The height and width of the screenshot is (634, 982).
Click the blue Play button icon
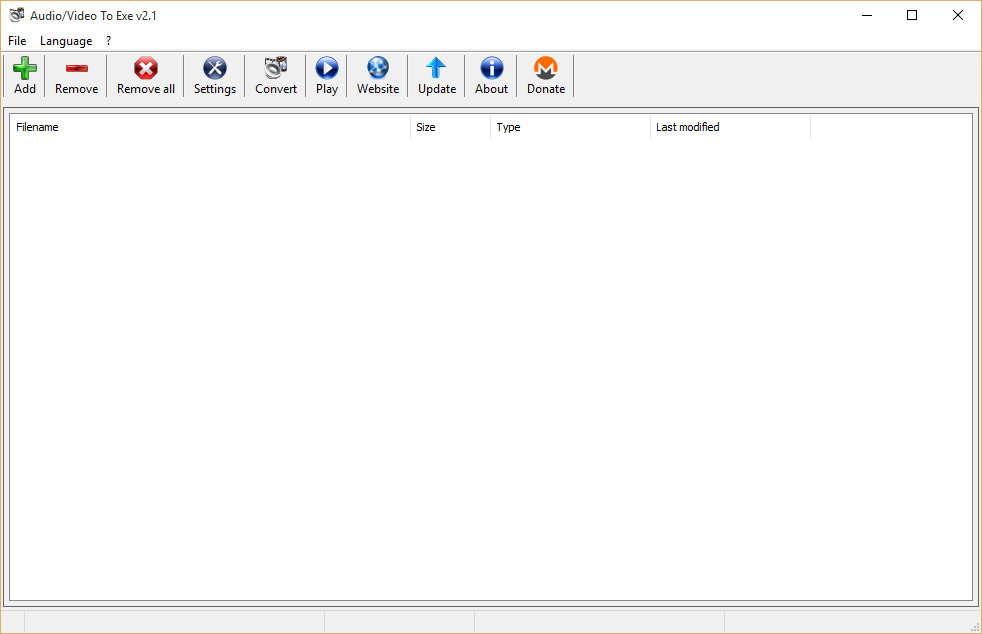(x=326, y=68)
